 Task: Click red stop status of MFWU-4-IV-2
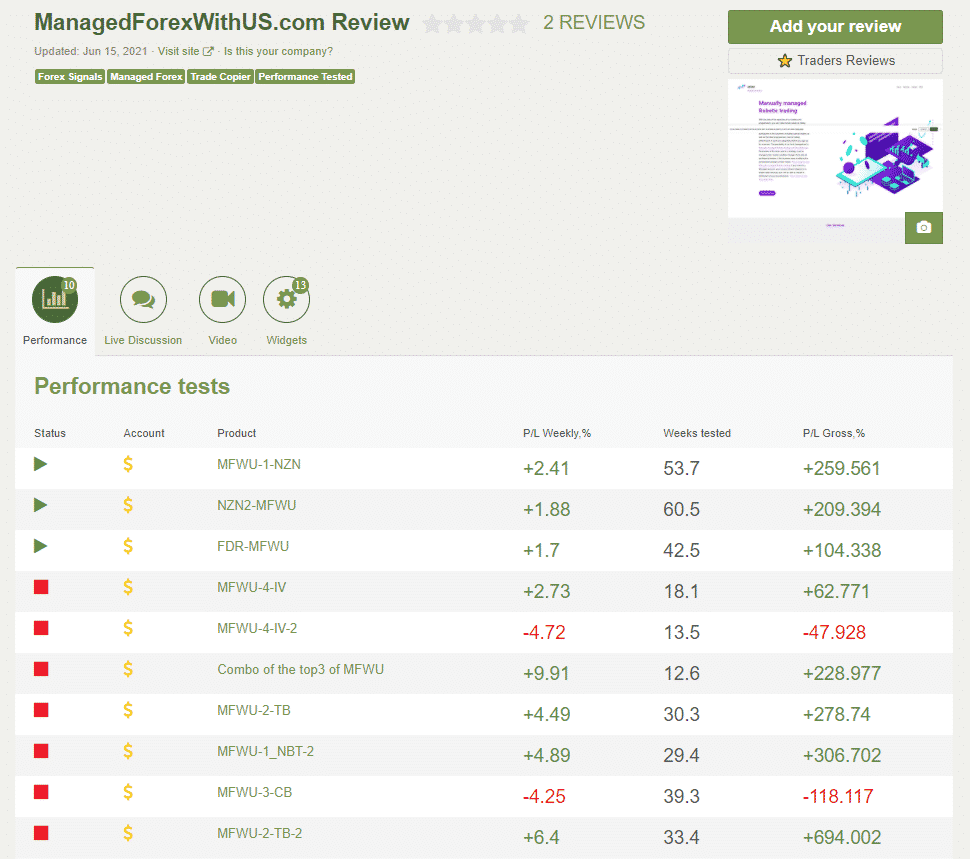tap(41, 628)
